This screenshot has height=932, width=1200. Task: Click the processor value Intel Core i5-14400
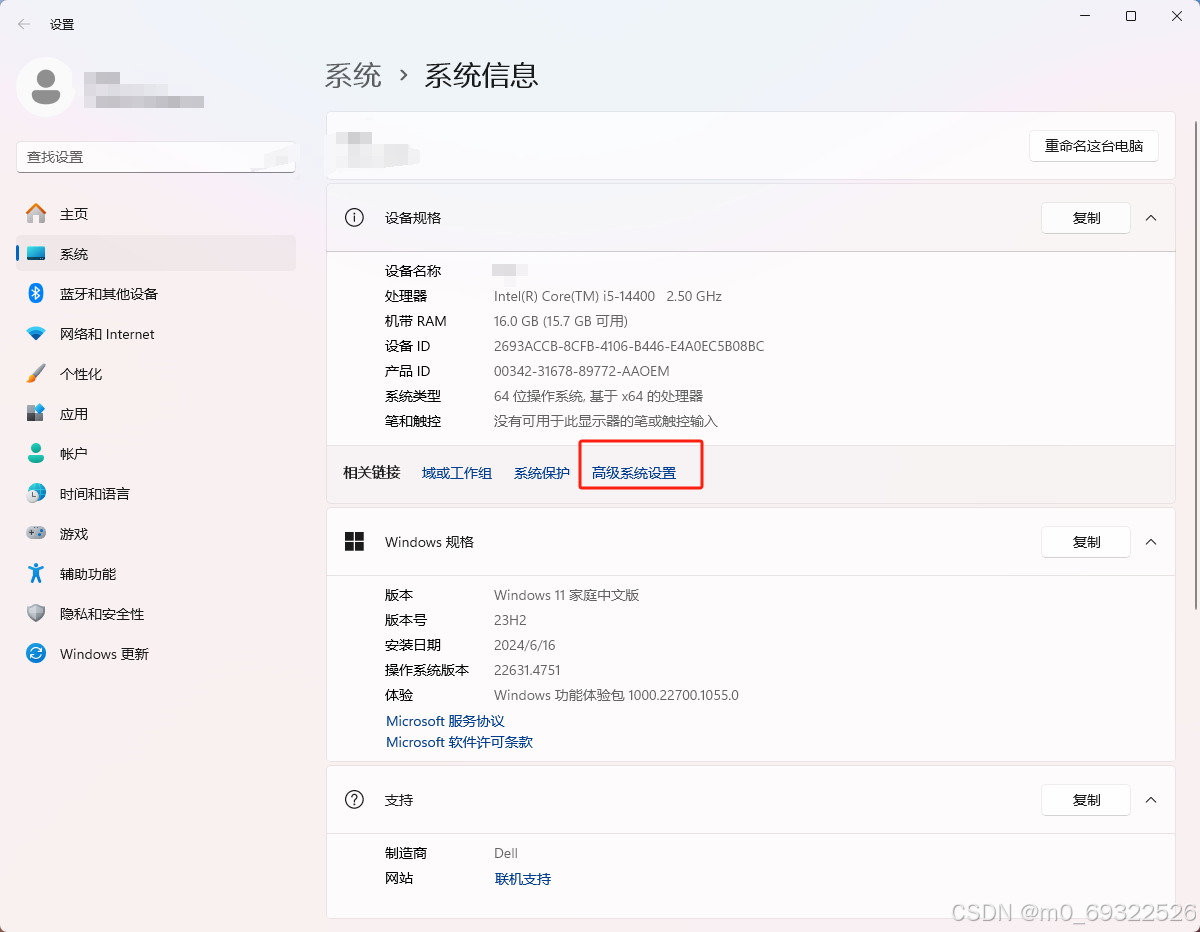coord(608,296)
